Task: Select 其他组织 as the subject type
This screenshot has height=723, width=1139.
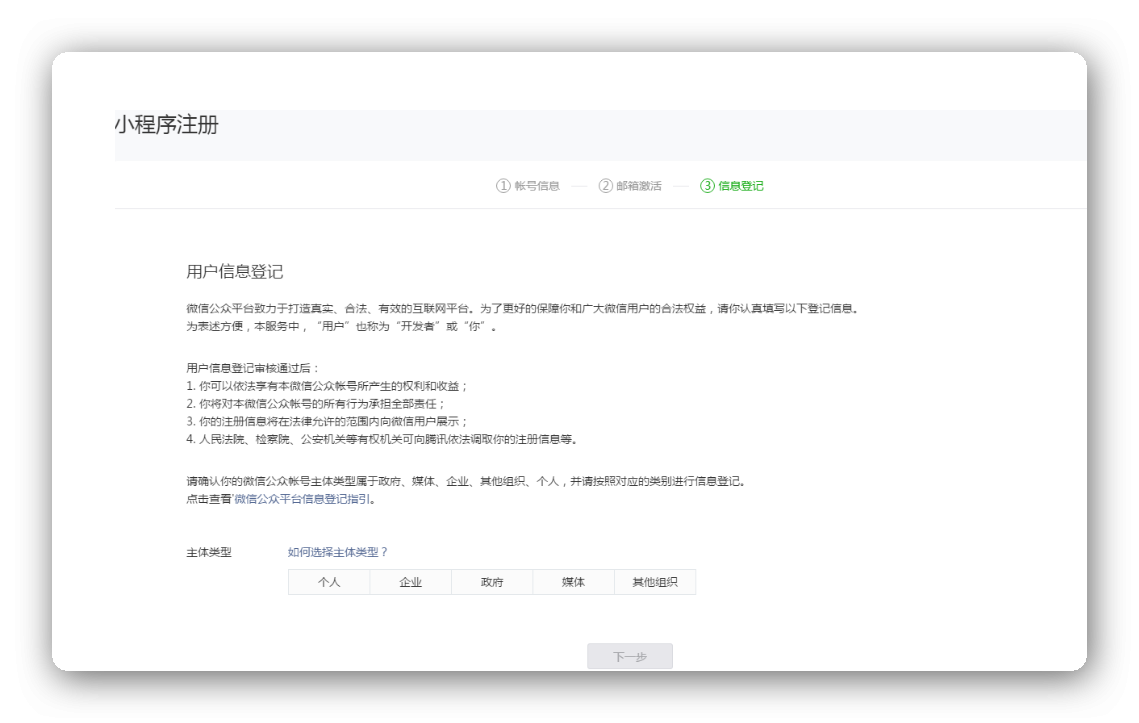Action: (655, 582)
